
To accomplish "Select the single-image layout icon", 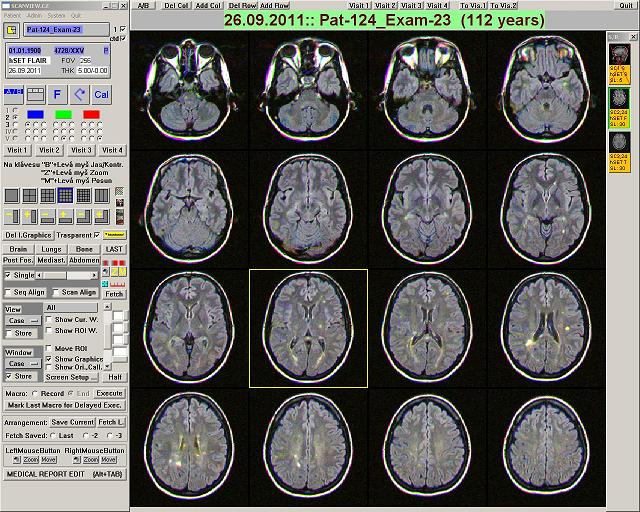I will pos(11,195).
